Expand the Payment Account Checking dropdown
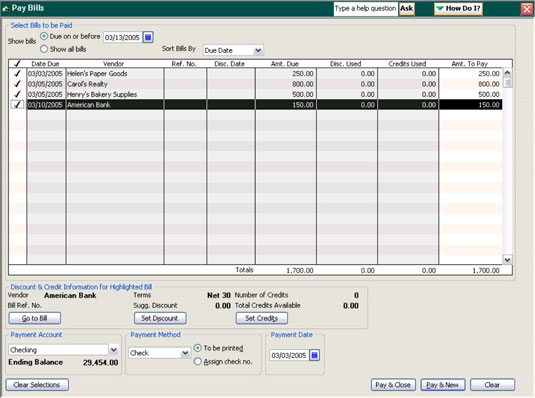 pyautogui.click(x=114, y=350)
